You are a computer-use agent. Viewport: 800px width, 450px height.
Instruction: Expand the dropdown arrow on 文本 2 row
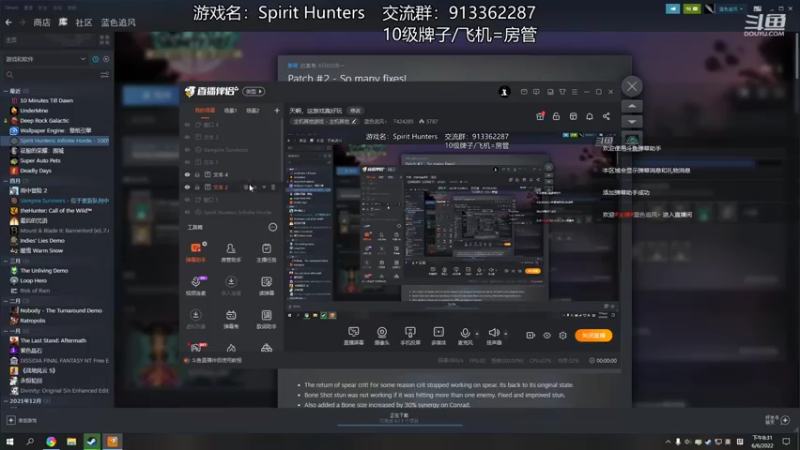click(x=264, y=187)
